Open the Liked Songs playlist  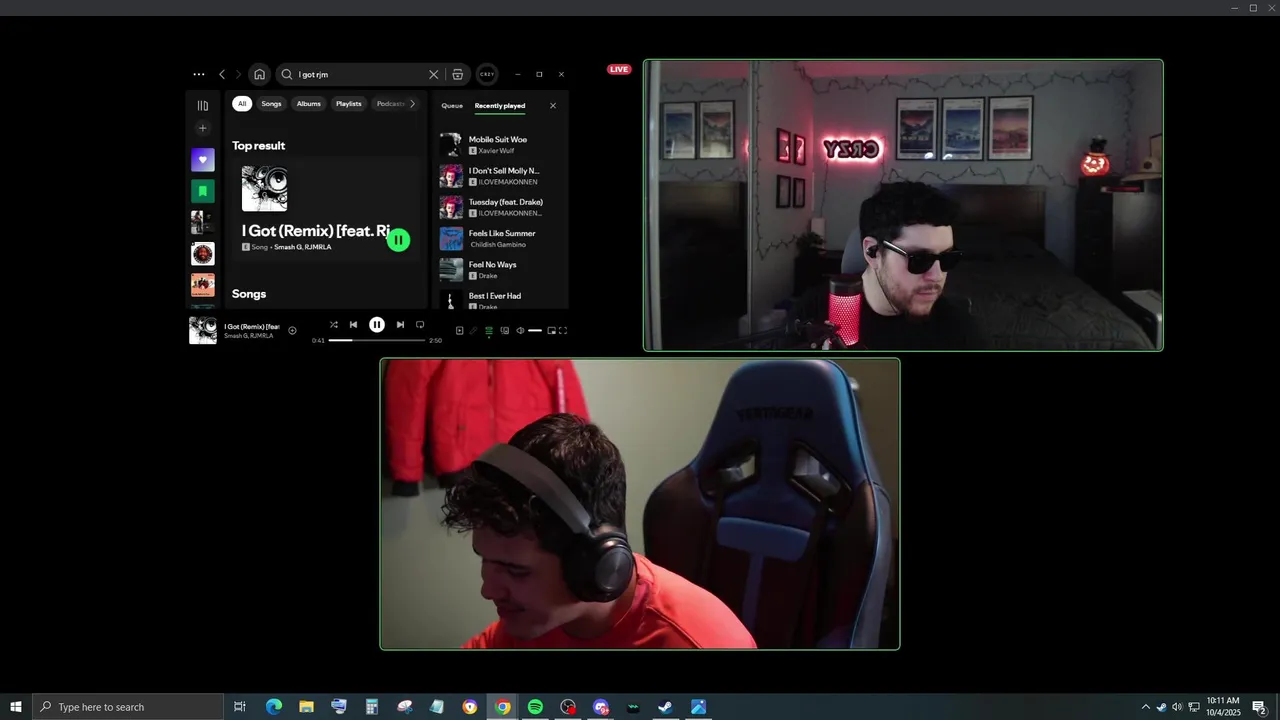[203, 160]
